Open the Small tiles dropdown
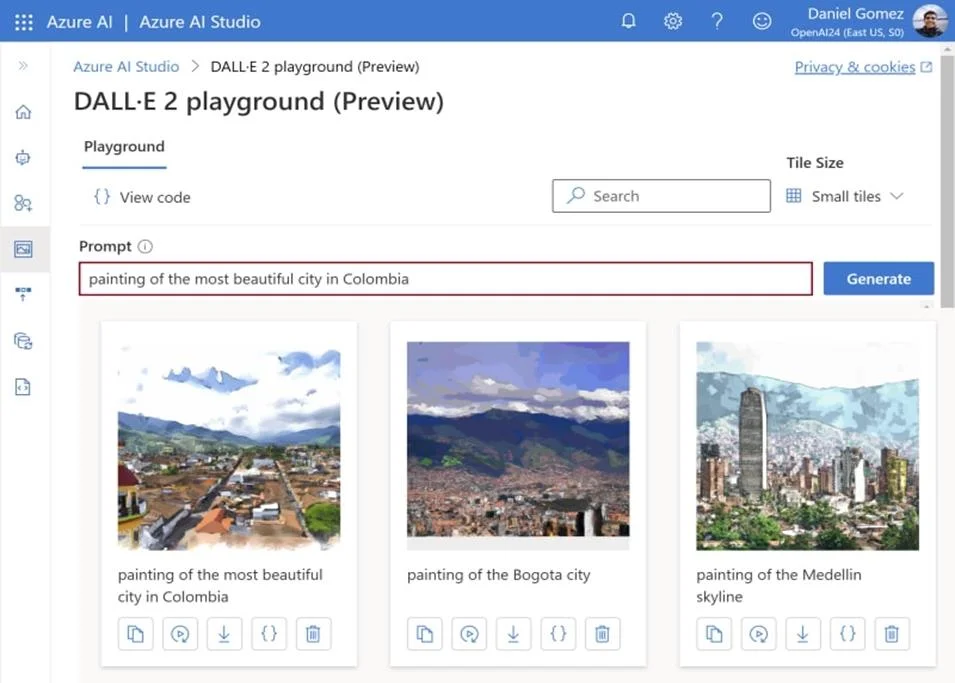The width and height of the screenshot is (955, 683). point(845,196)
